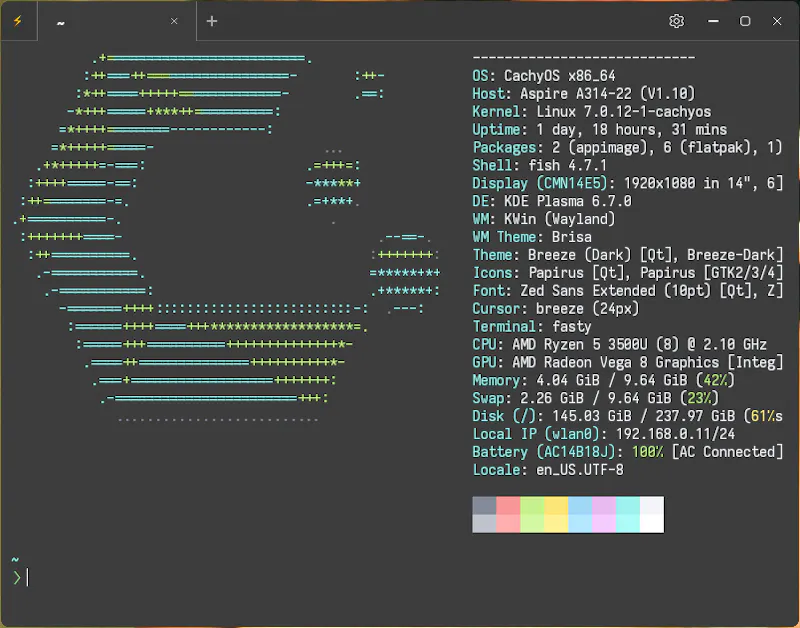Click the 'Local IP (wlan0)' line
This screenshot has width=800, height=628.
click(x=604, y=434)
